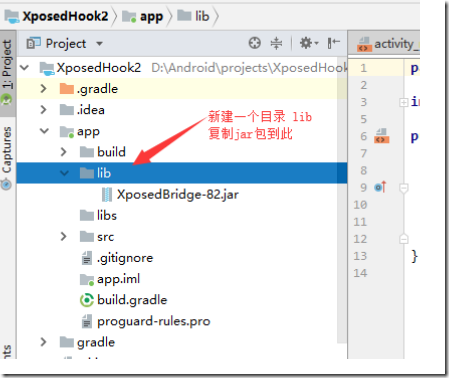Select the build folder row
Viewport: 449px width, 378px height.
pos(182,152)
